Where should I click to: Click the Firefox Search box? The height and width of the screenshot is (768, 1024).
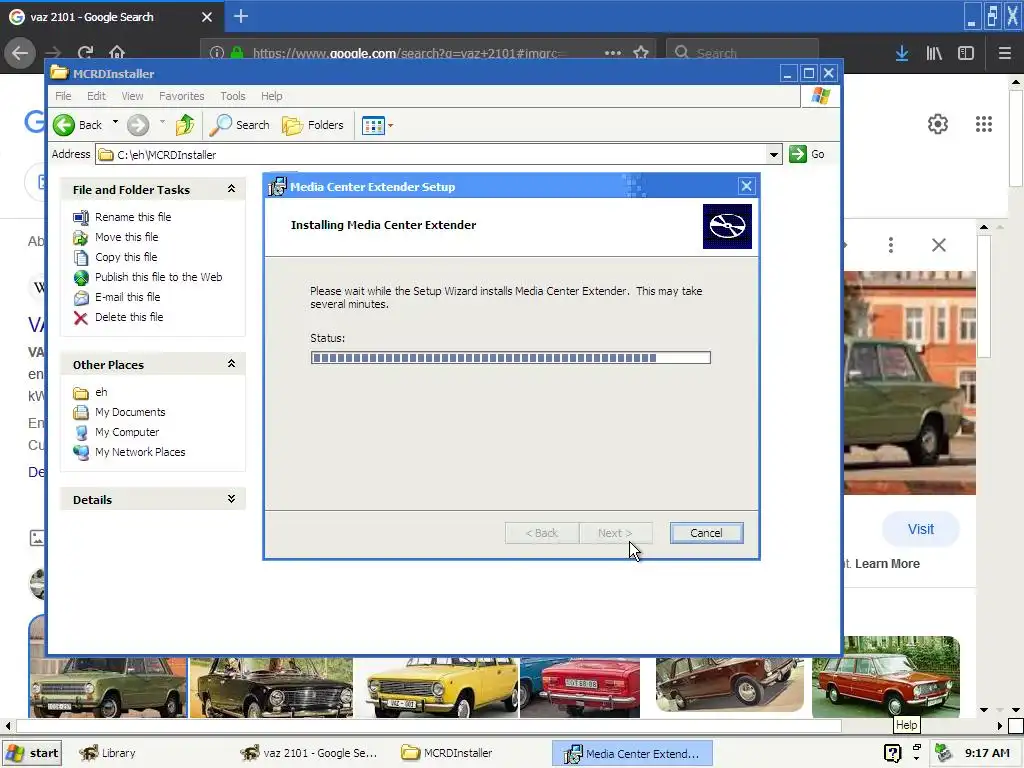click(x=742, y=53)
